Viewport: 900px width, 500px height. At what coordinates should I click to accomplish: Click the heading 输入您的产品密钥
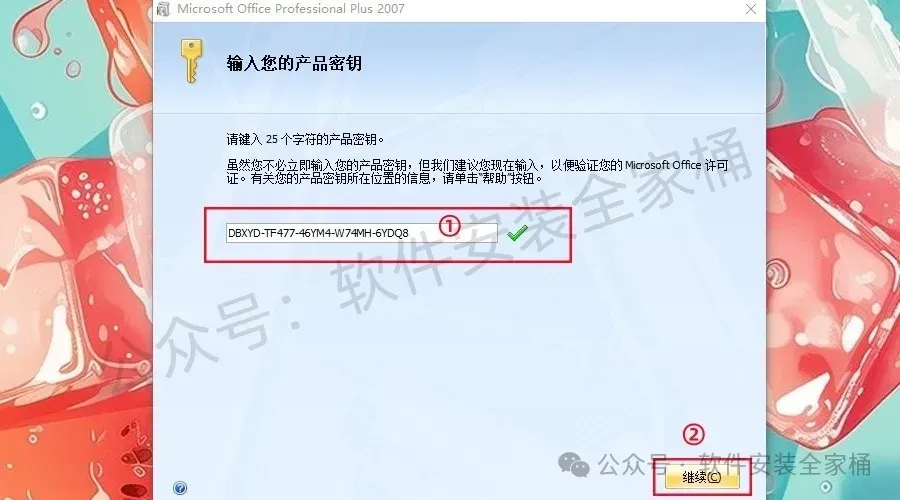click(294, 63)
